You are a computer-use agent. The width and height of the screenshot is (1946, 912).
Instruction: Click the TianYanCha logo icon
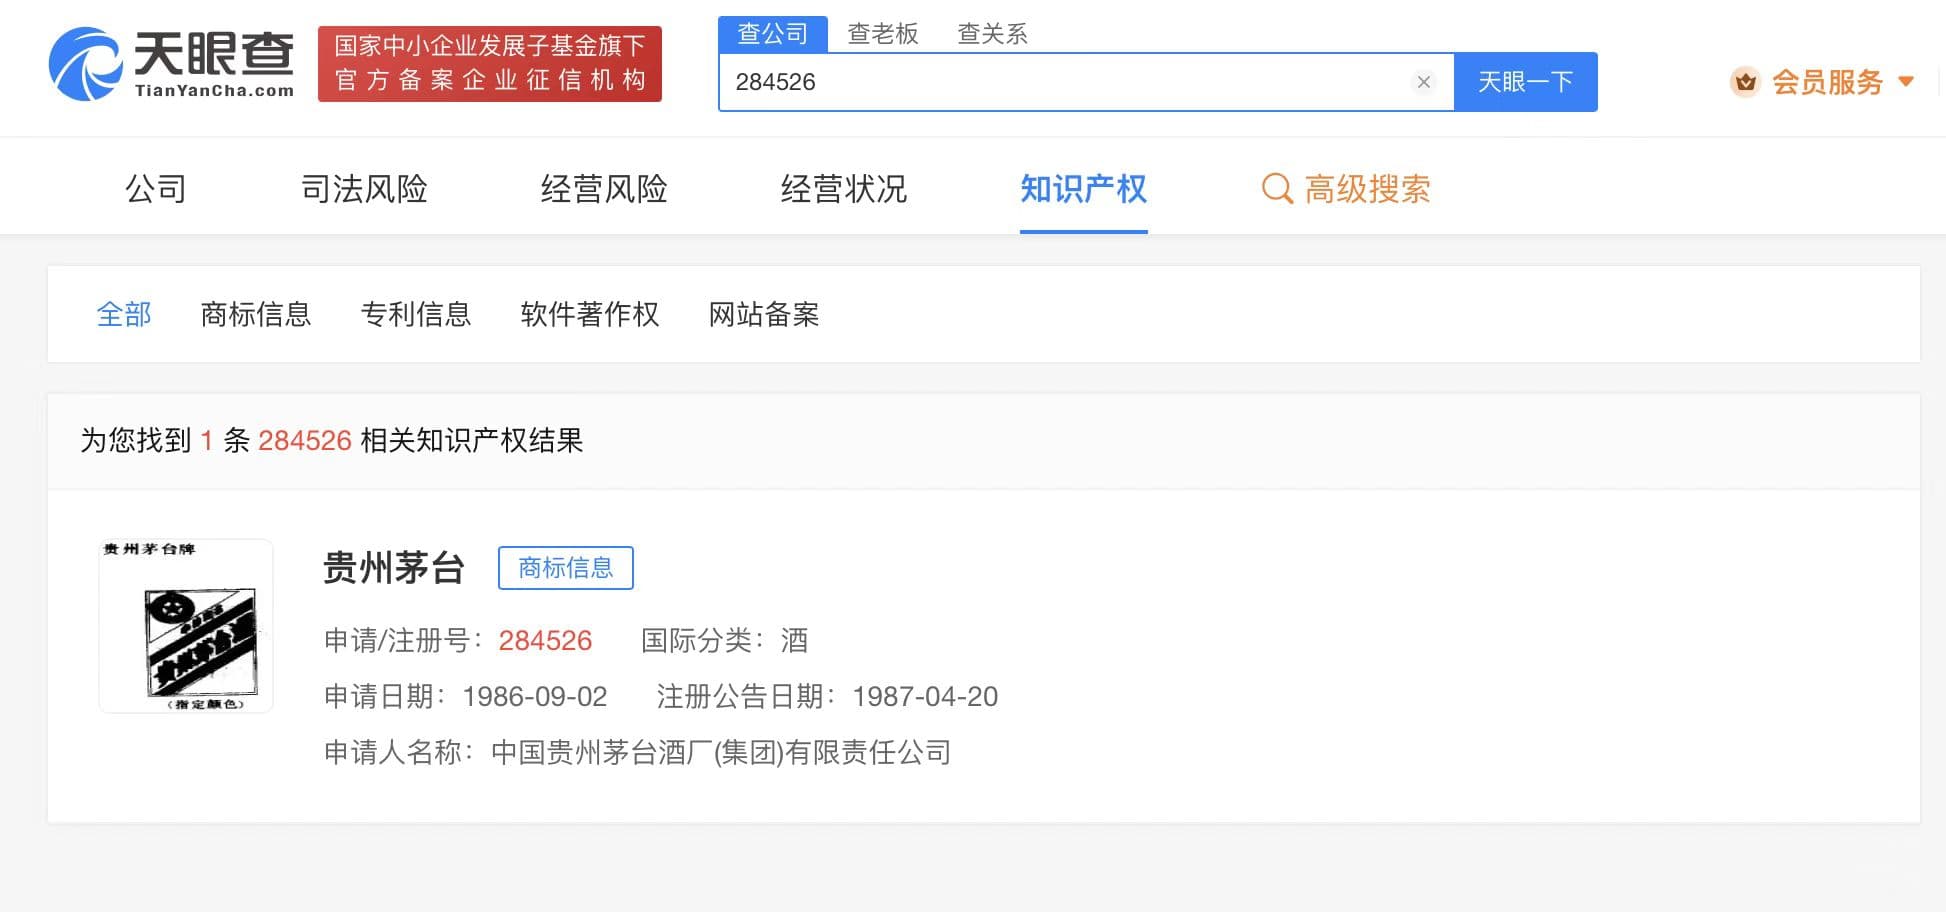coord(86,64)
